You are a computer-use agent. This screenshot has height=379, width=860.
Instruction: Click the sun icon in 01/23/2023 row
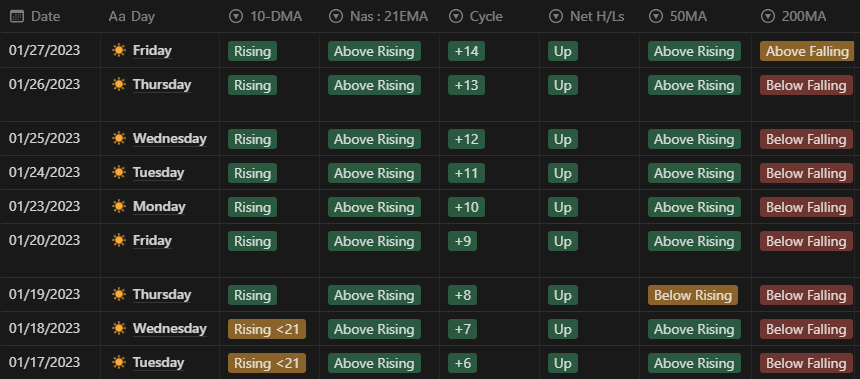(x=118, y=206)
